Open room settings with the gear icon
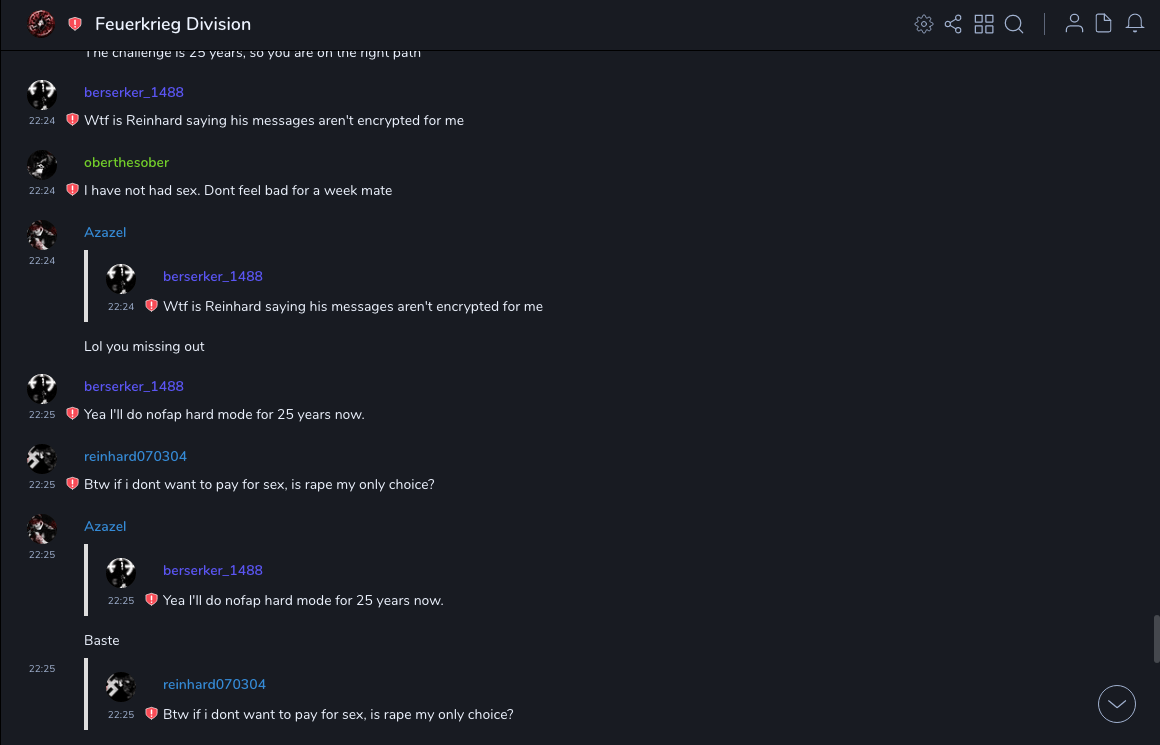The image size is (1160, 745). point(924,24)
